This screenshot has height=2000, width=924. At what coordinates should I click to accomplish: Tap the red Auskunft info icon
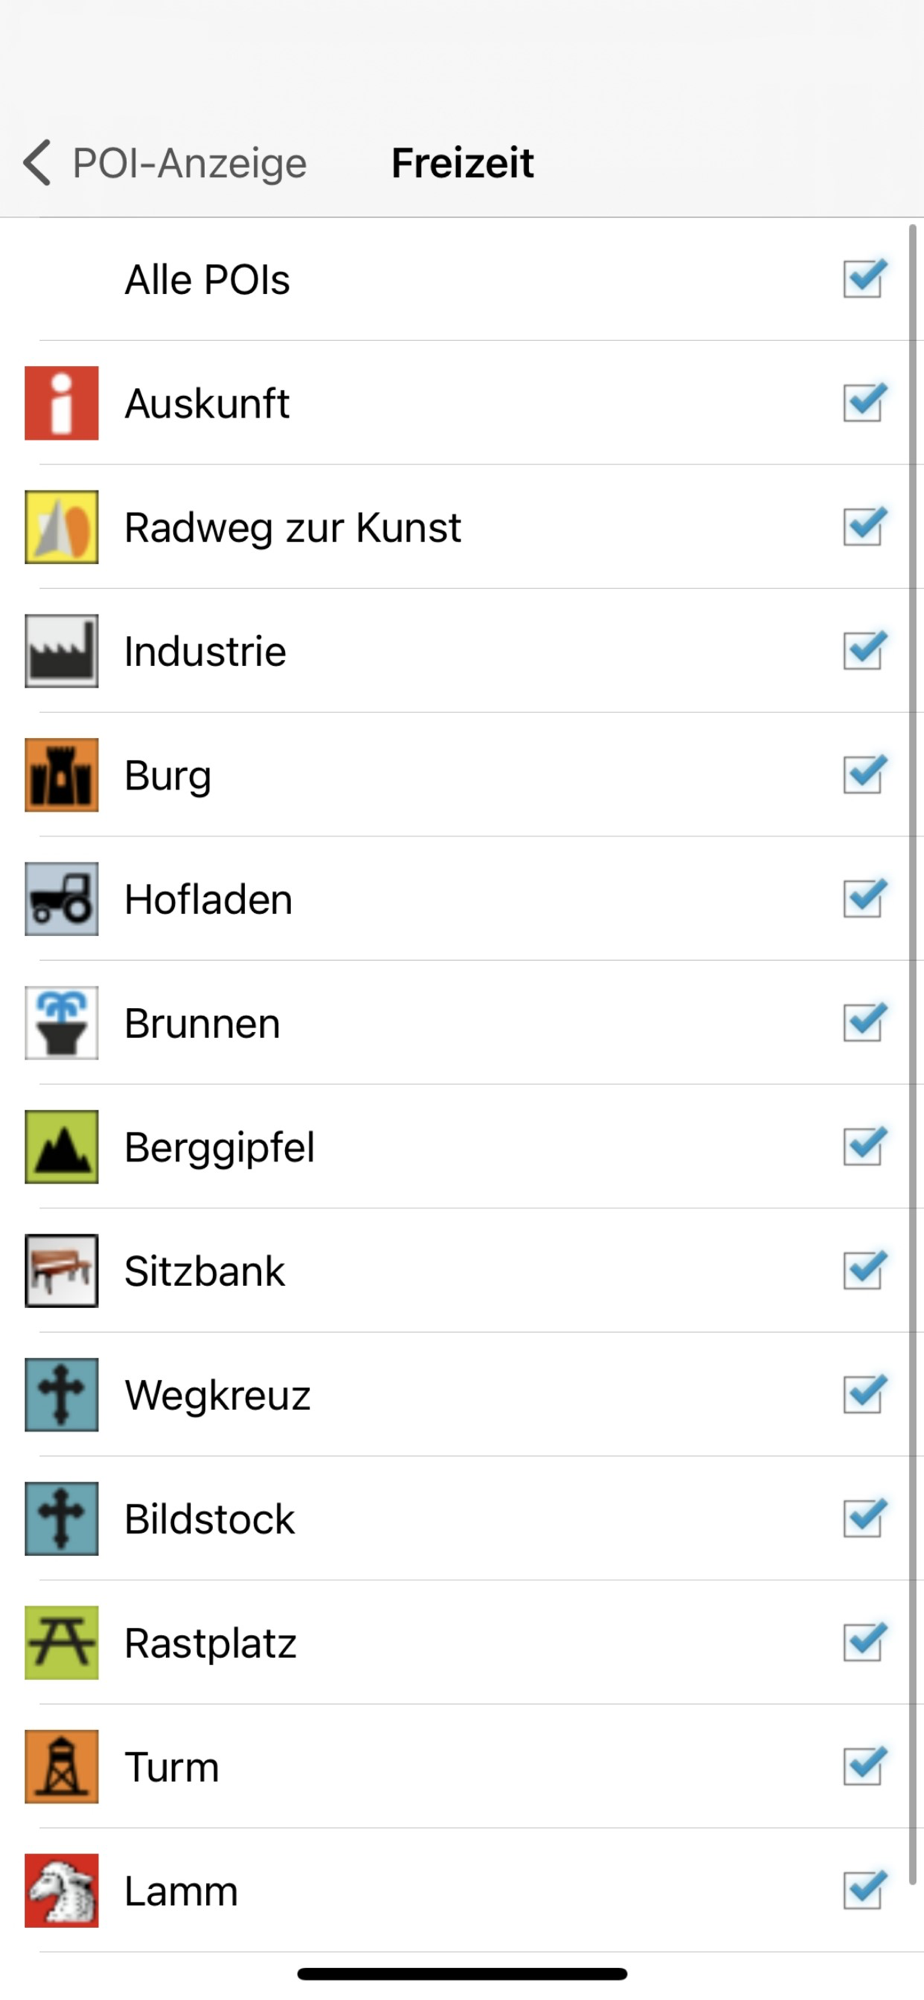pyautogui.click(x=62, y=404)
